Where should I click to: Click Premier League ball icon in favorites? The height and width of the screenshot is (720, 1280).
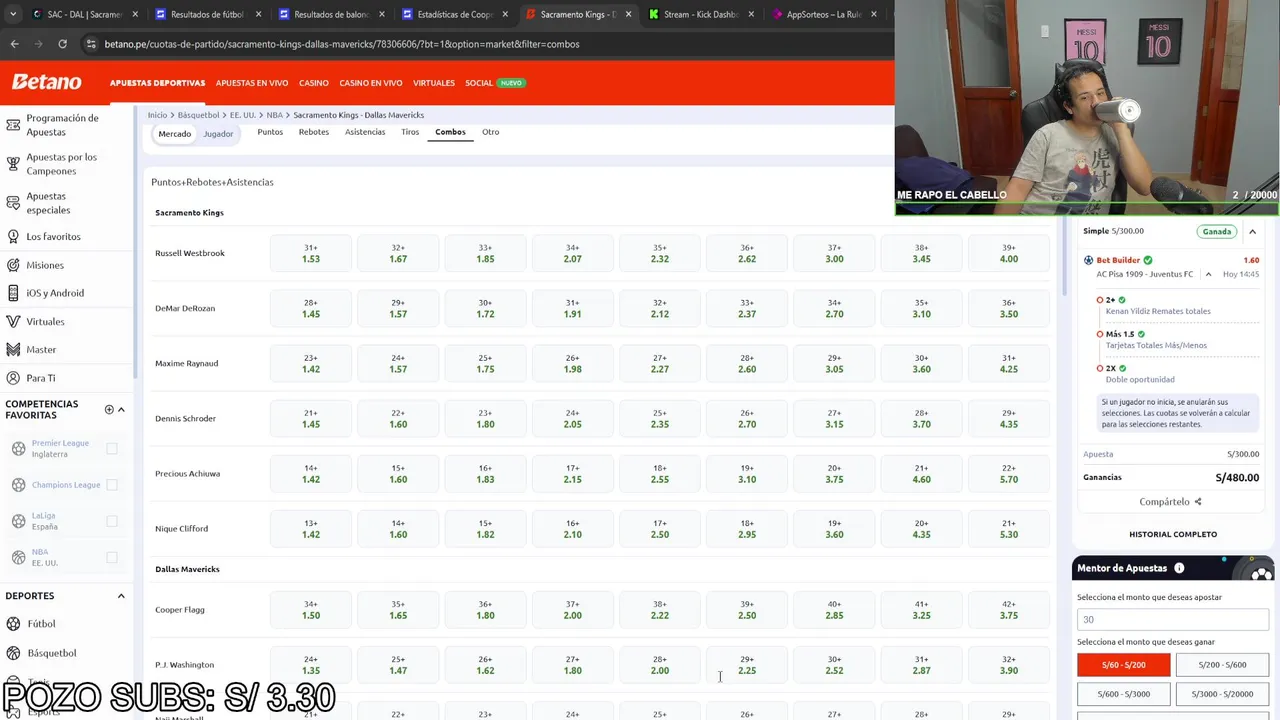[18, 448]
